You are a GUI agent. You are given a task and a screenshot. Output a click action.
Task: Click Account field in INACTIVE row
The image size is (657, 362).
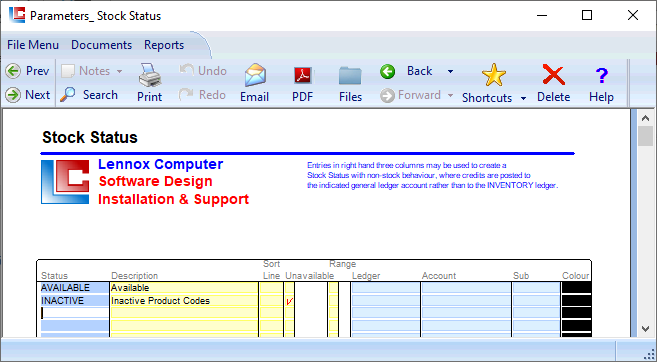pos(466,301)
